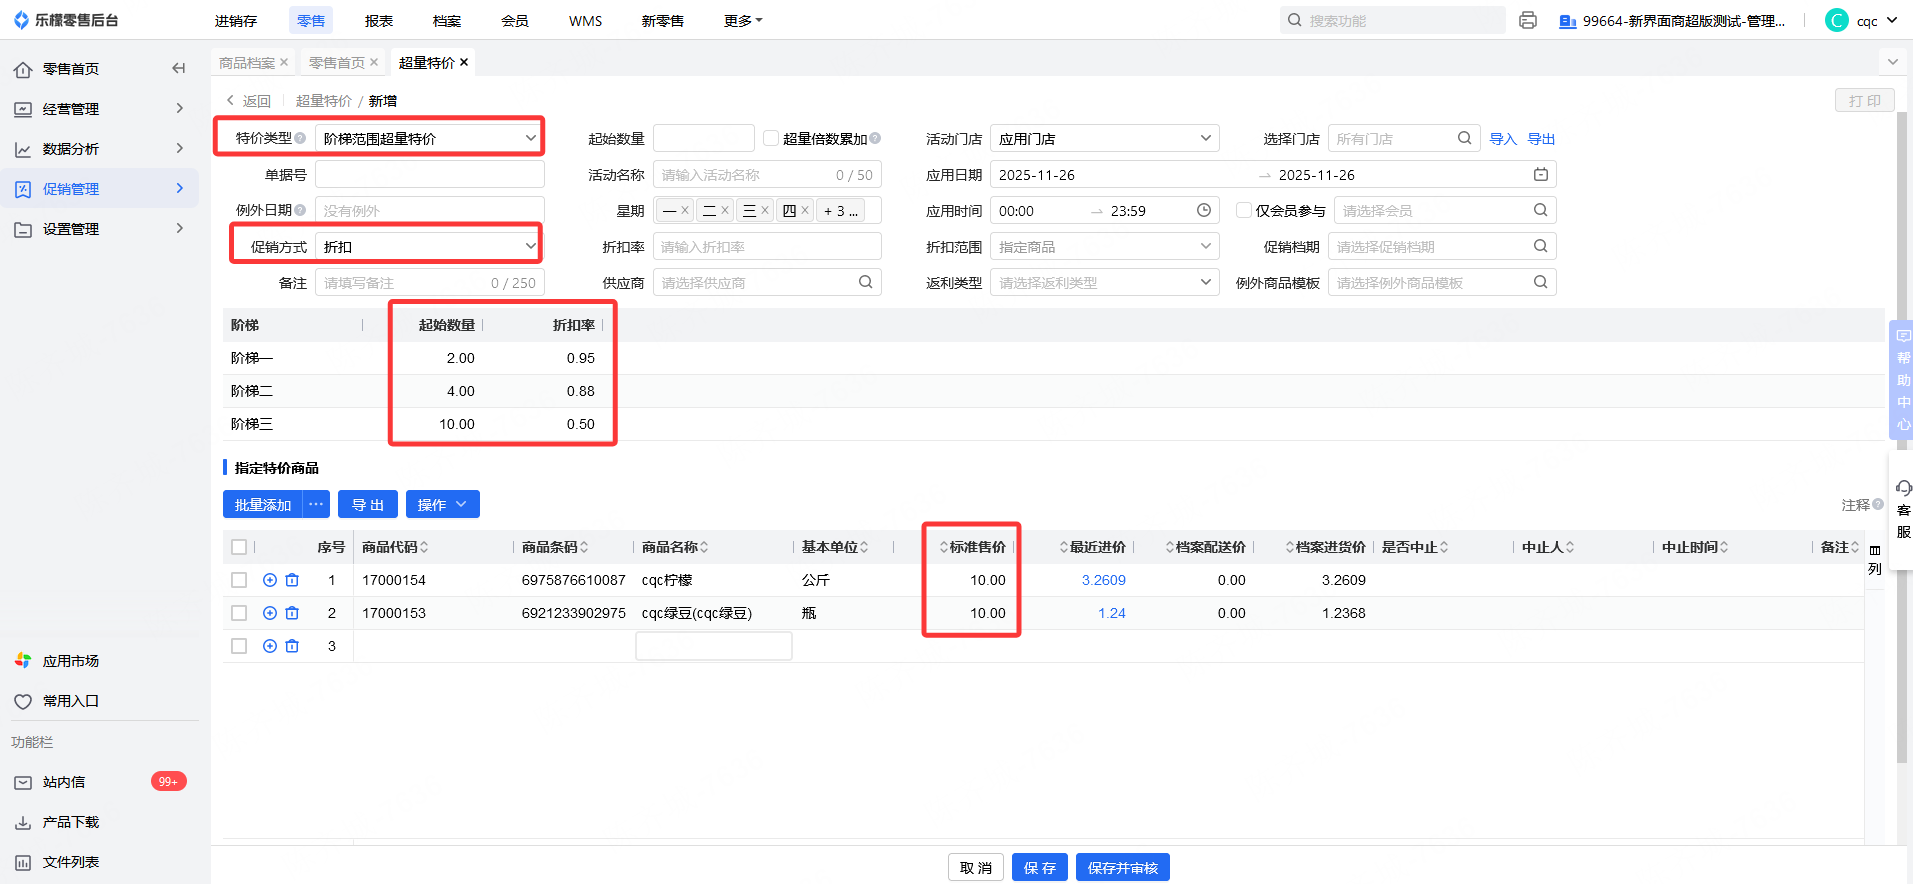
Task: Expand the 更多 top menu
Action: pos(743,20)
